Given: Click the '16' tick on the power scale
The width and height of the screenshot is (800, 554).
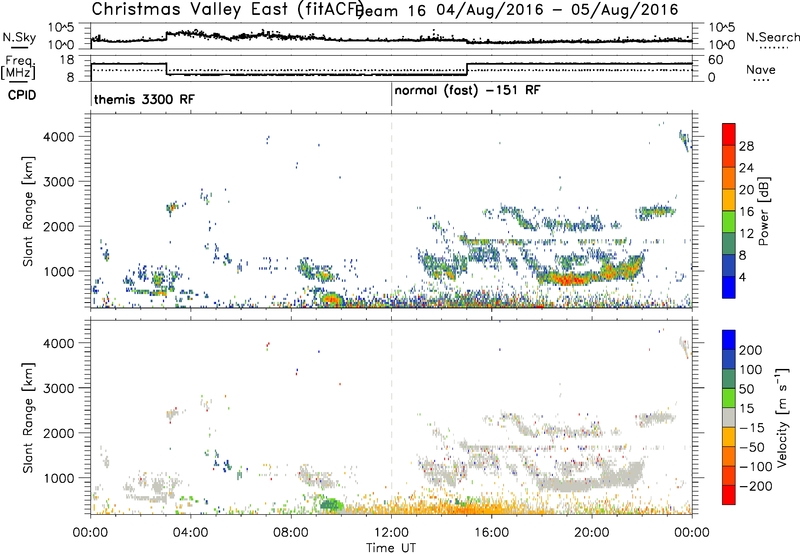Looking at the screenshot, I should tap(746, 211).
